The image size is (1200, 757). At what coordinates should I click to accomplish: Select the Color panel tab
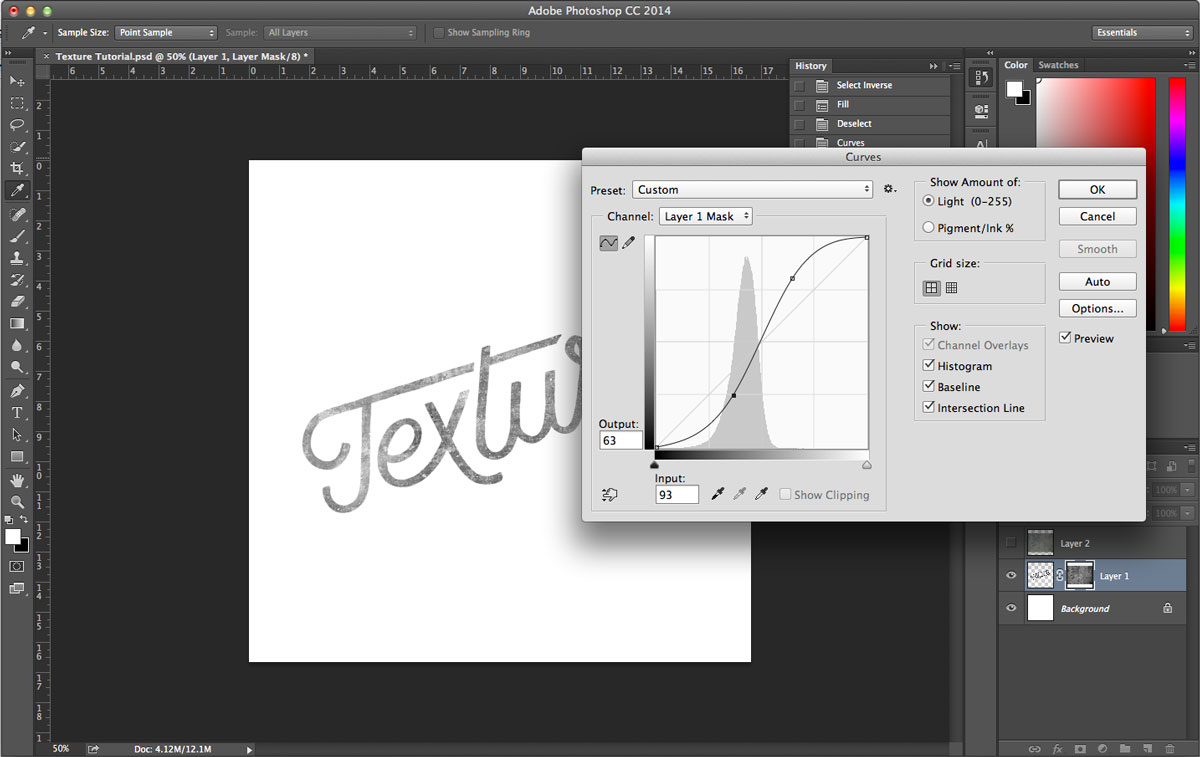pyautogui.click(x=1016, y=65)
